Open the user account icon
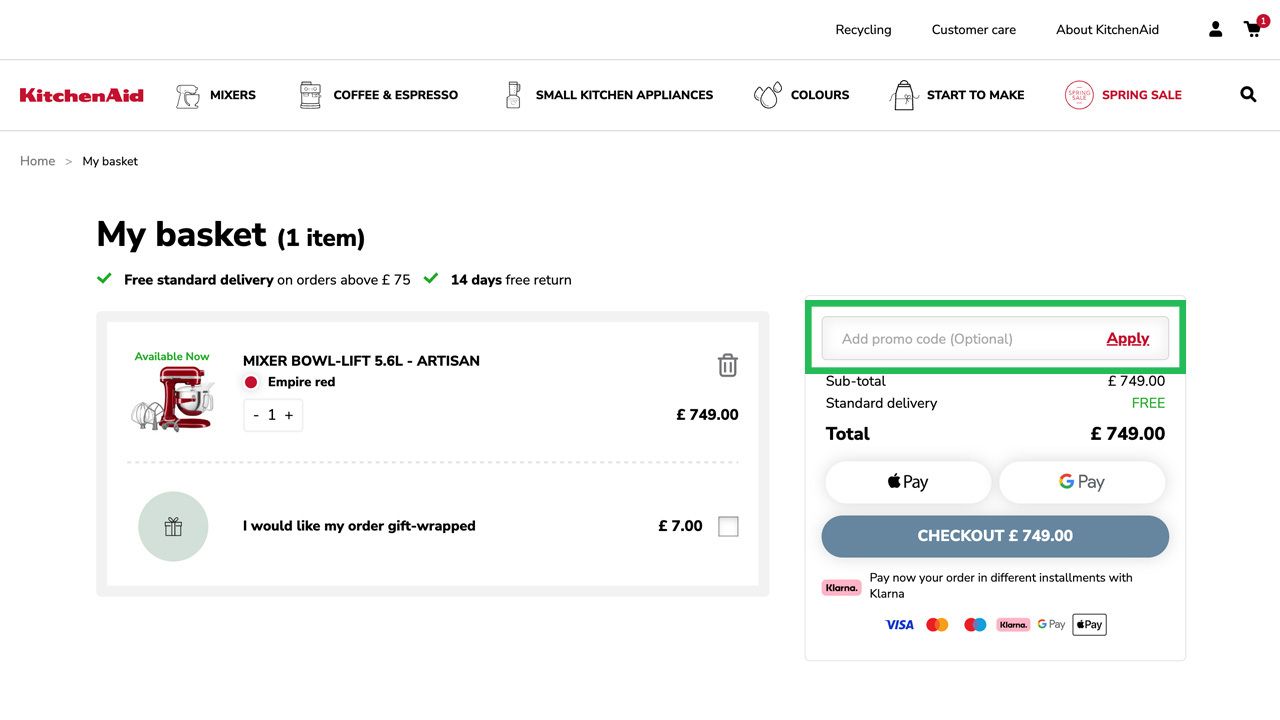The height and width of the screenshot is (720, 1280). 1215,29
